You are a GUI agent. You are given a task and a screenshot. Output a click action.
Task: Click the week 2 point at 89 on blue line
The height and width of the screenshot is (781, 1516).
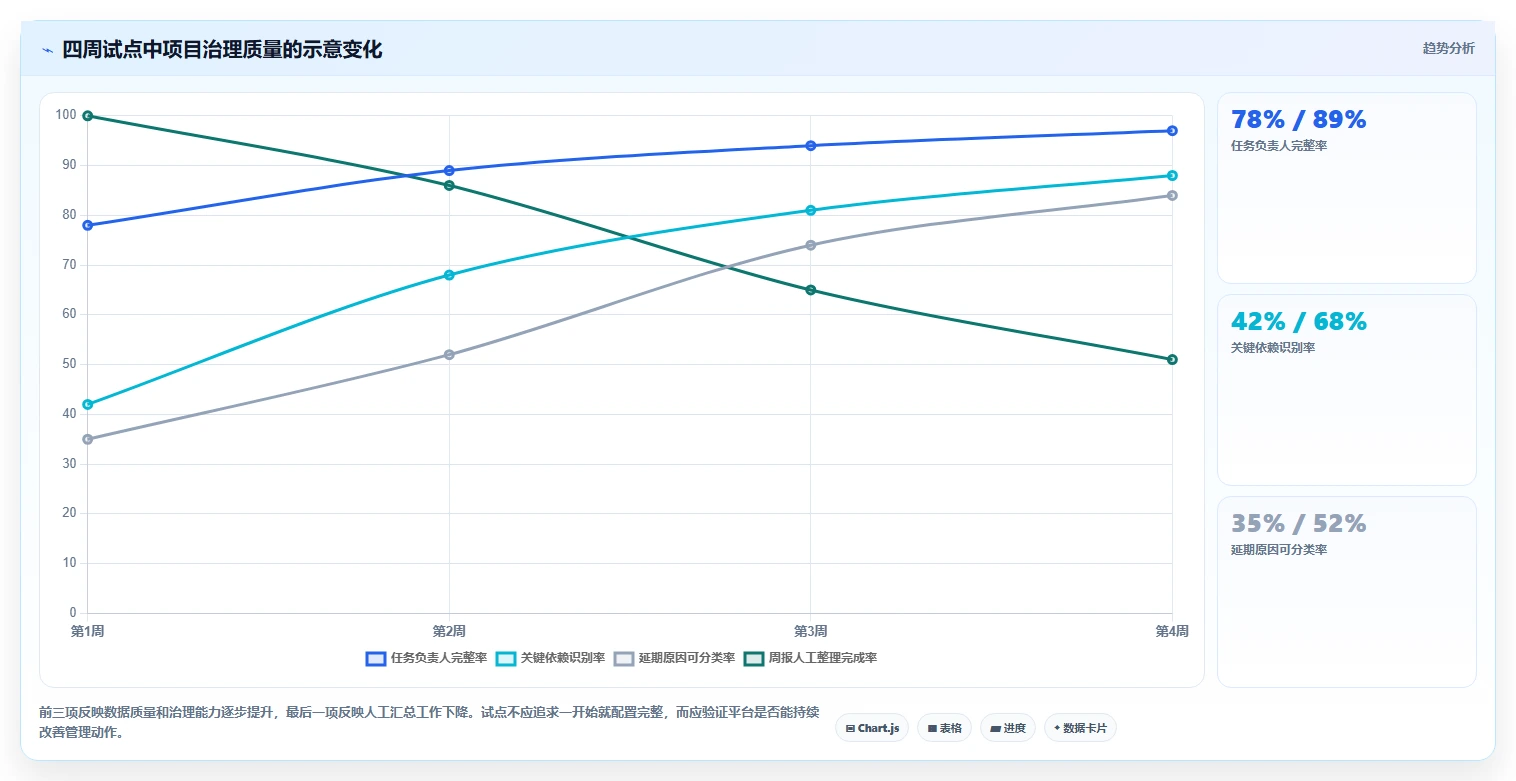pyautogui.click(x=449, y=170)
